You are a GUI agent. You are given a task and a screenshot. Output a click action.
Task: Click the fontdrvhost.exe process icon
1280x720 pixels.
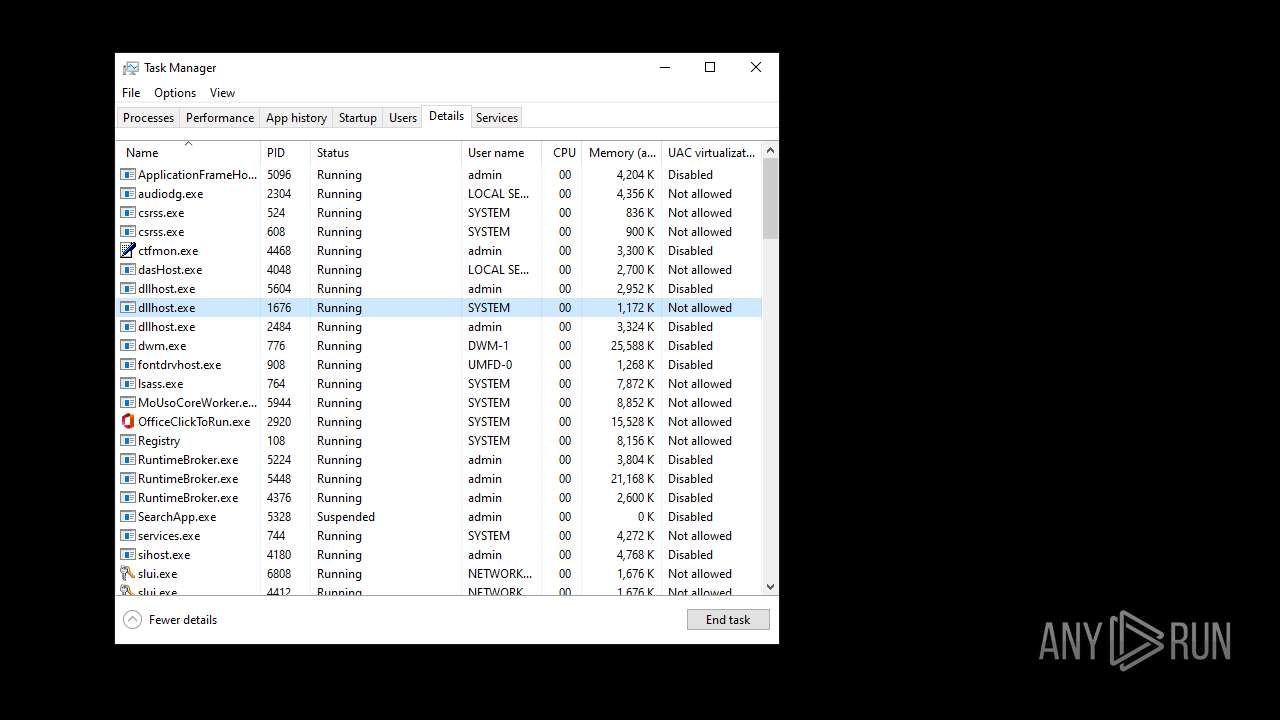(x=128, y=365)
